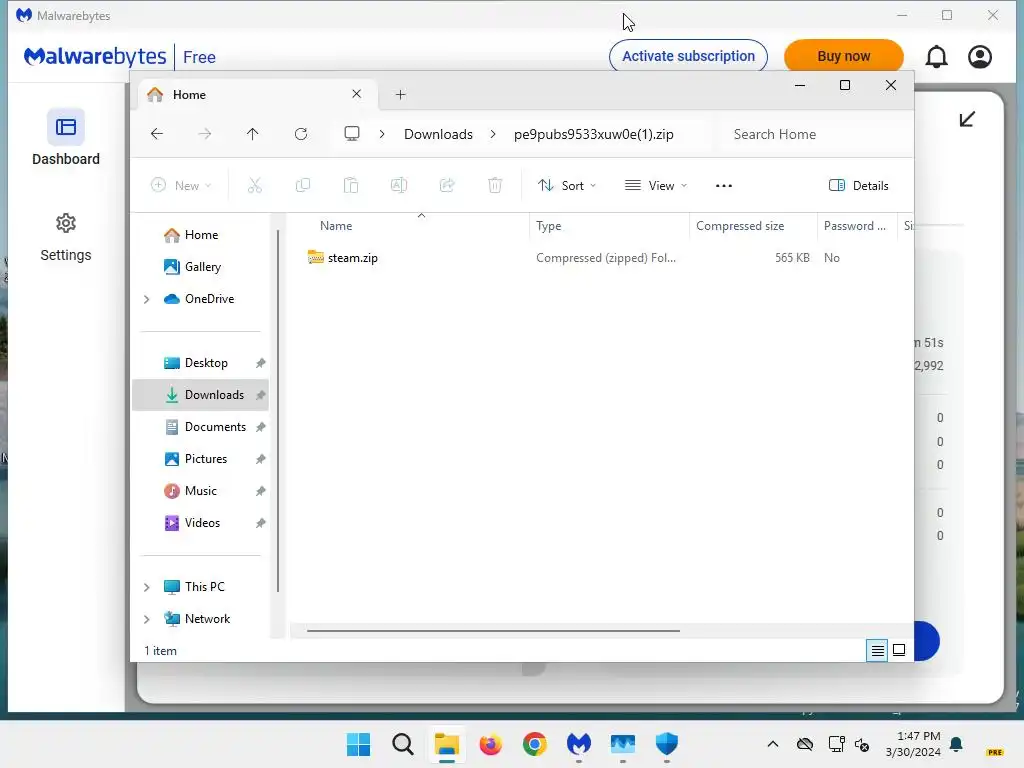
Task: Open Malwarebytes Settings gear
Action: tap(65, 223)
